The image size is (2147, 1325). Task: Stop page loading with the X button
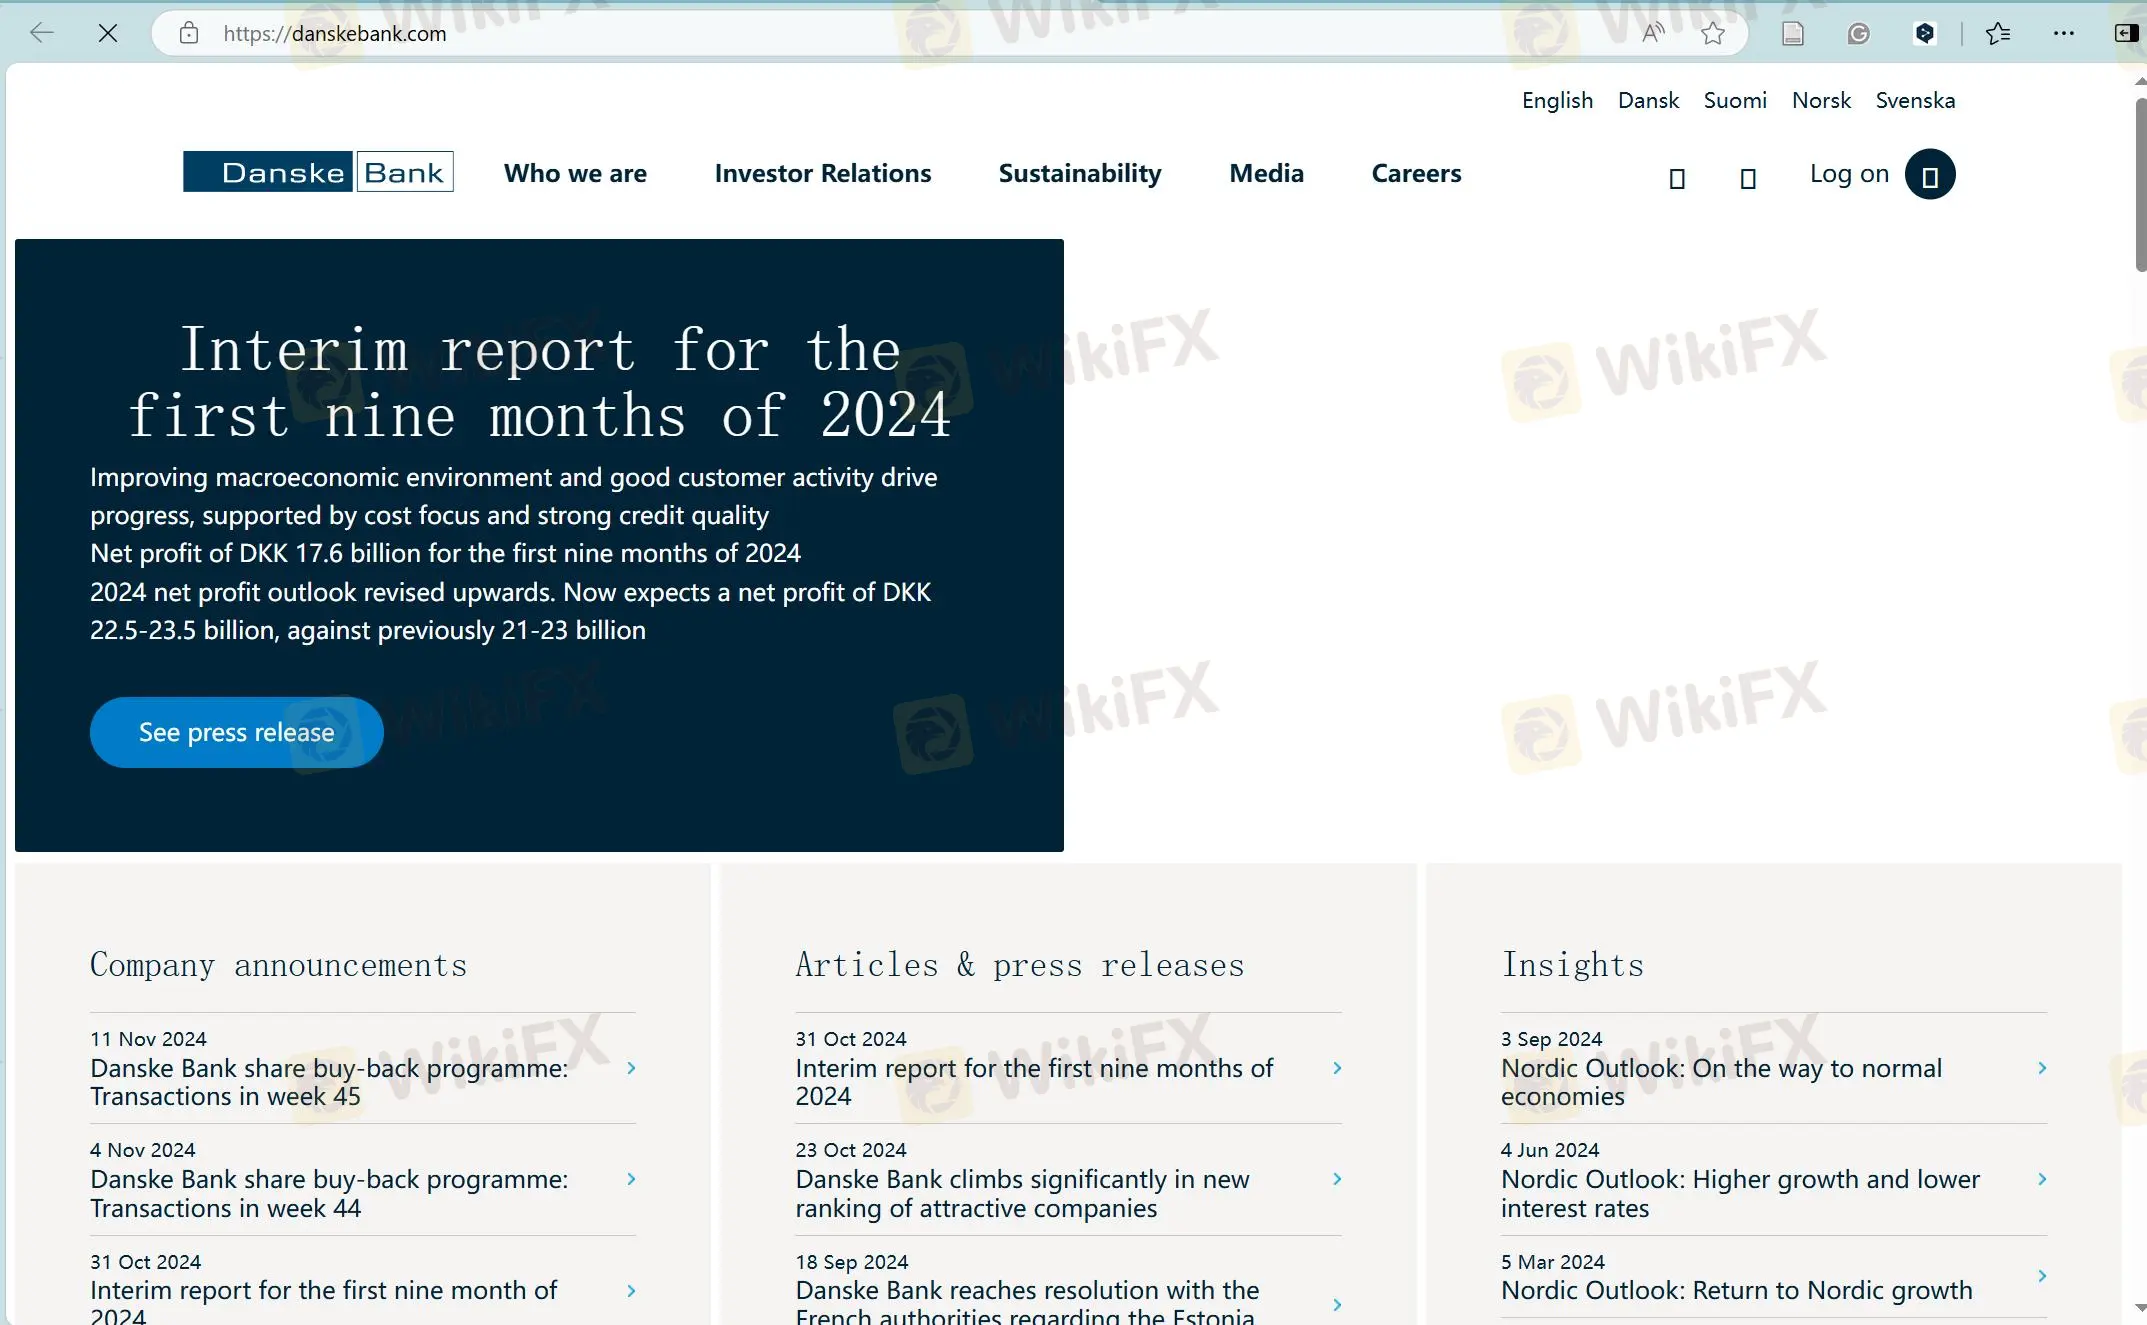coord(108,33)
